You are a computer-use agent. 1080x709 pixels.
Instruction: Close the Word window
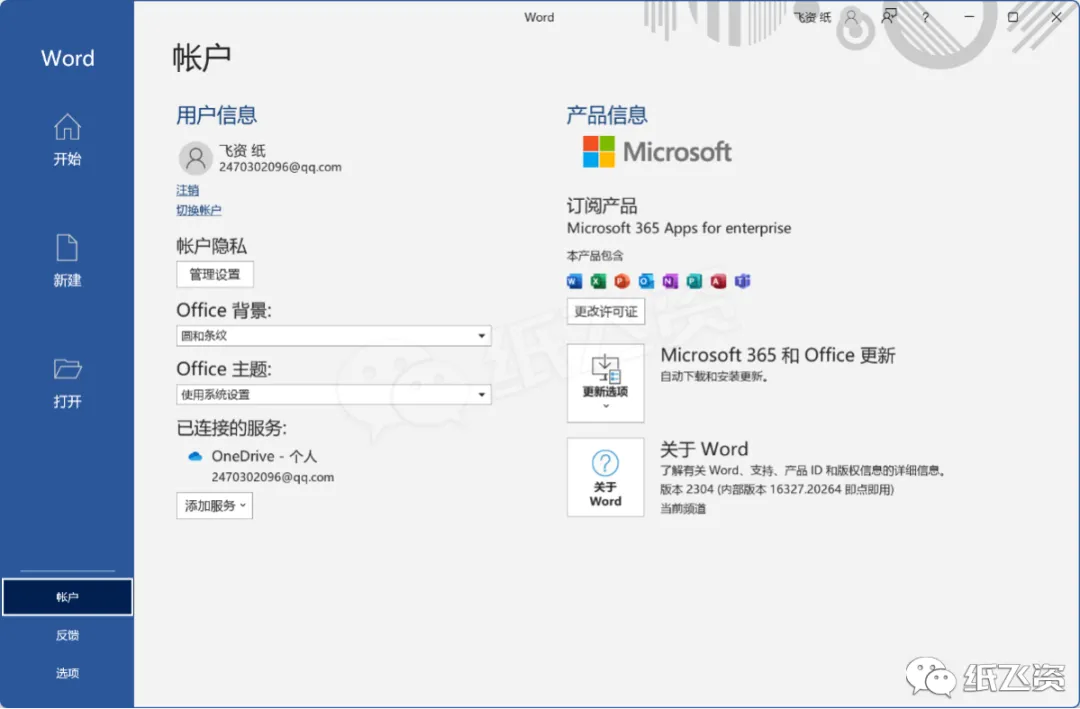1057,17
